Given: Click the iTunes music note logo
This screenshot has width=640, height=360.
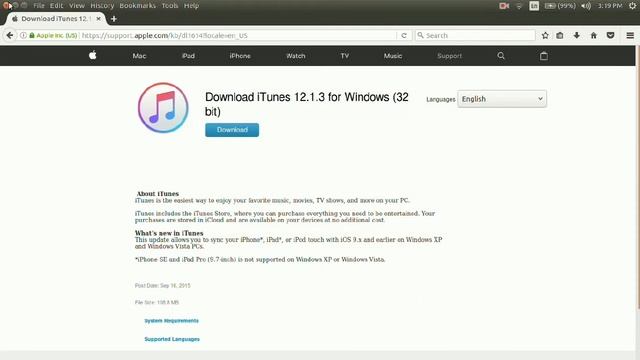Looking at the screenshot, I should pos(163,108).
